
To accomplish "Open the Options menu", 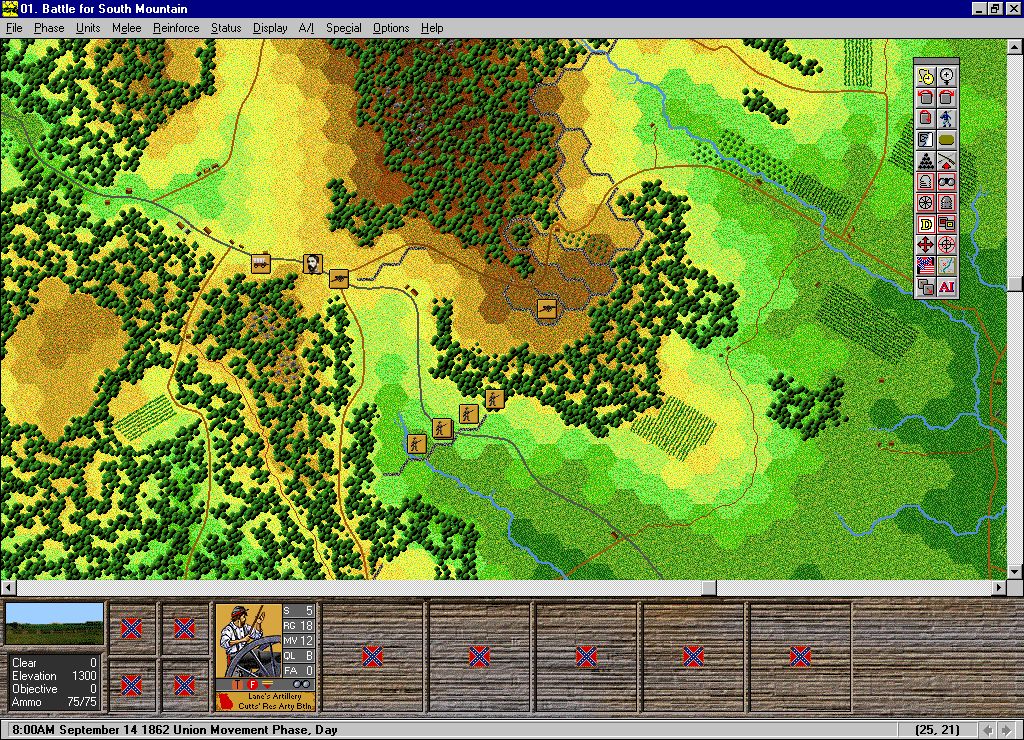I will [x=391, y=28].
